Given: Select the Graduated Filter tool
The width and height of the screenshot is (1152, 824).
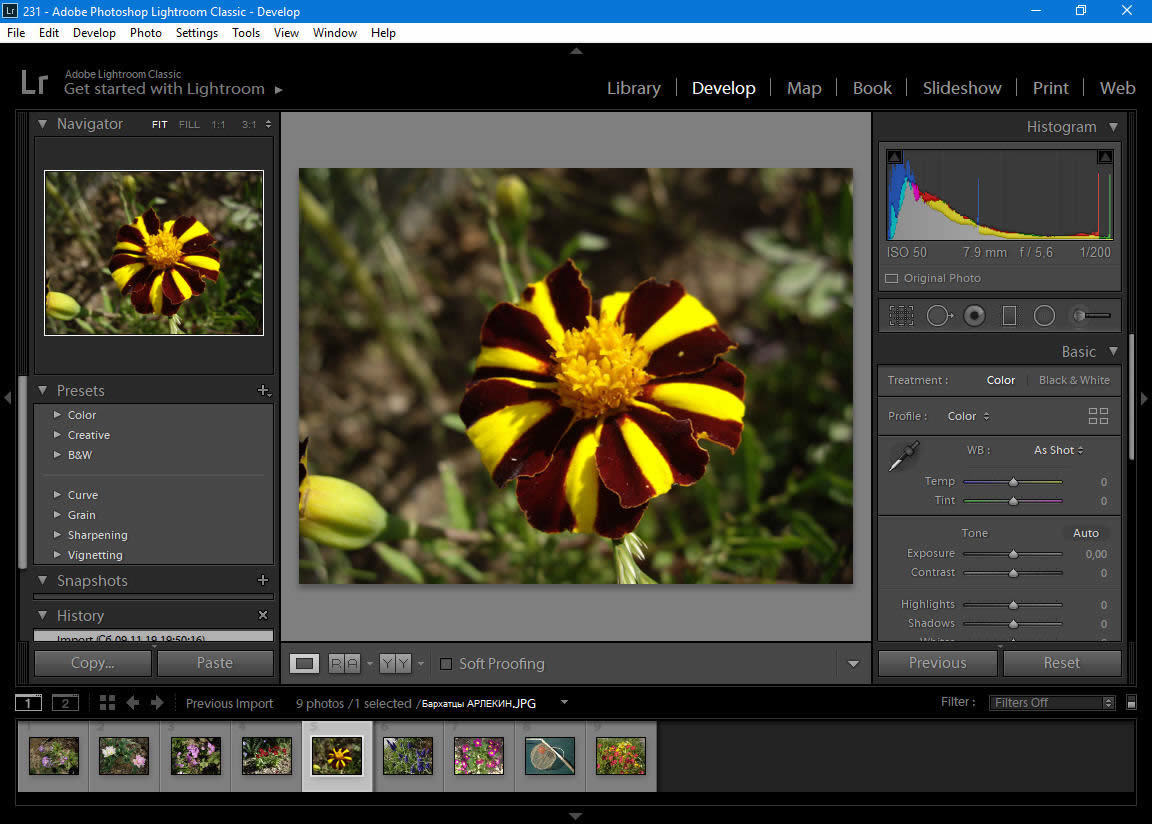Looking at the screenshot, I should 1009,316.
